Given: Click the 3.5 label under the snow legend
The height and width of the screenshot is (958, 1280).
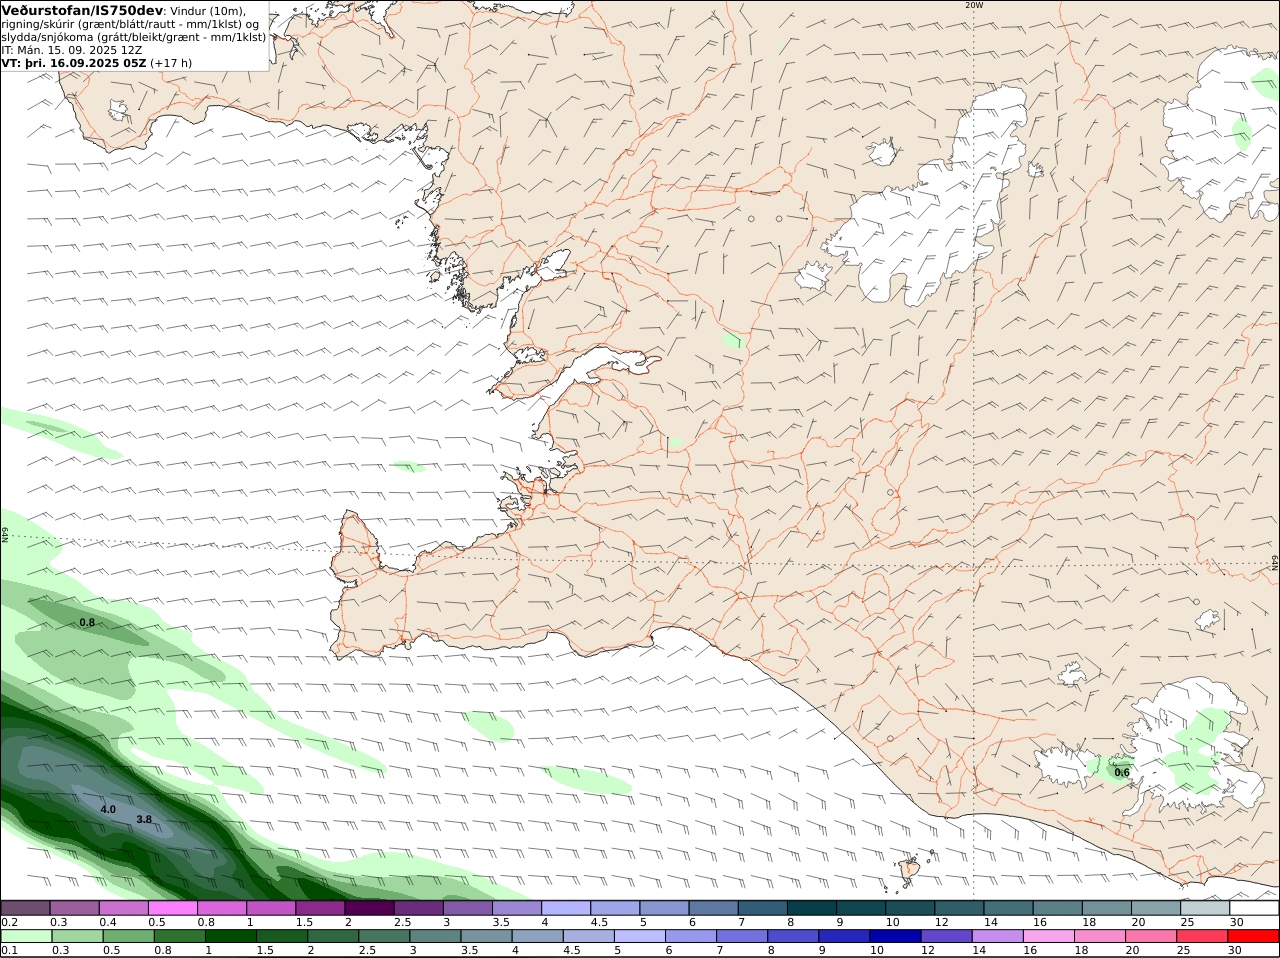Looking at the screenshot, I should (x=501, y=922).
